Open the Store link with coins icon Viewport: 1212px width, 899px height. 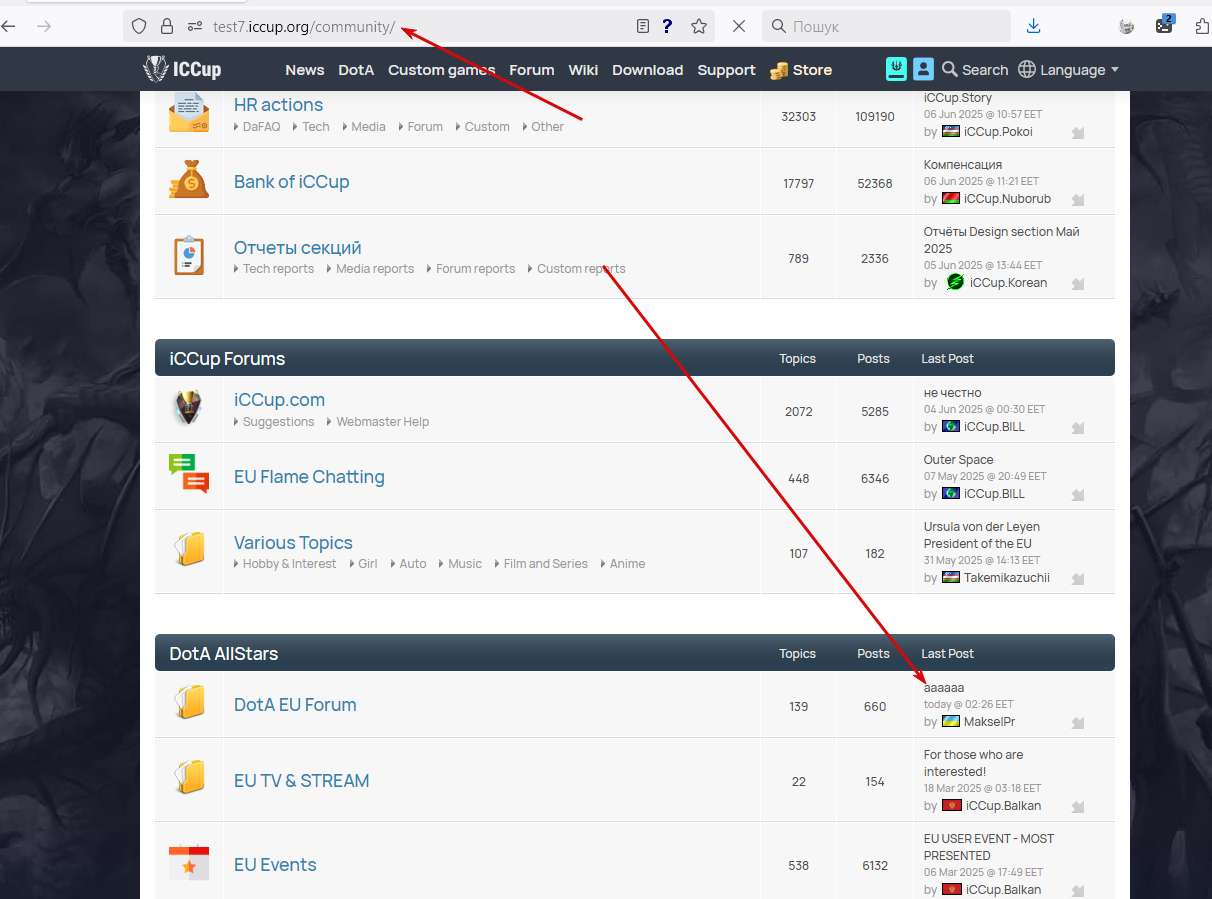[800, 70]
